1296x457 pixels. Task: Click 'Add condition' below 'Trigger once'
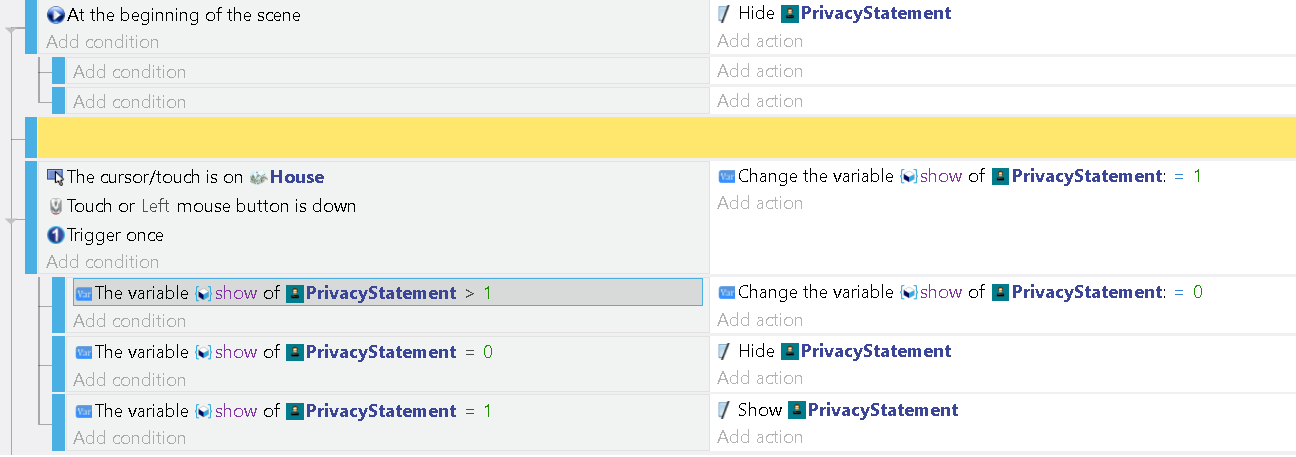click(x=103, y=262)
